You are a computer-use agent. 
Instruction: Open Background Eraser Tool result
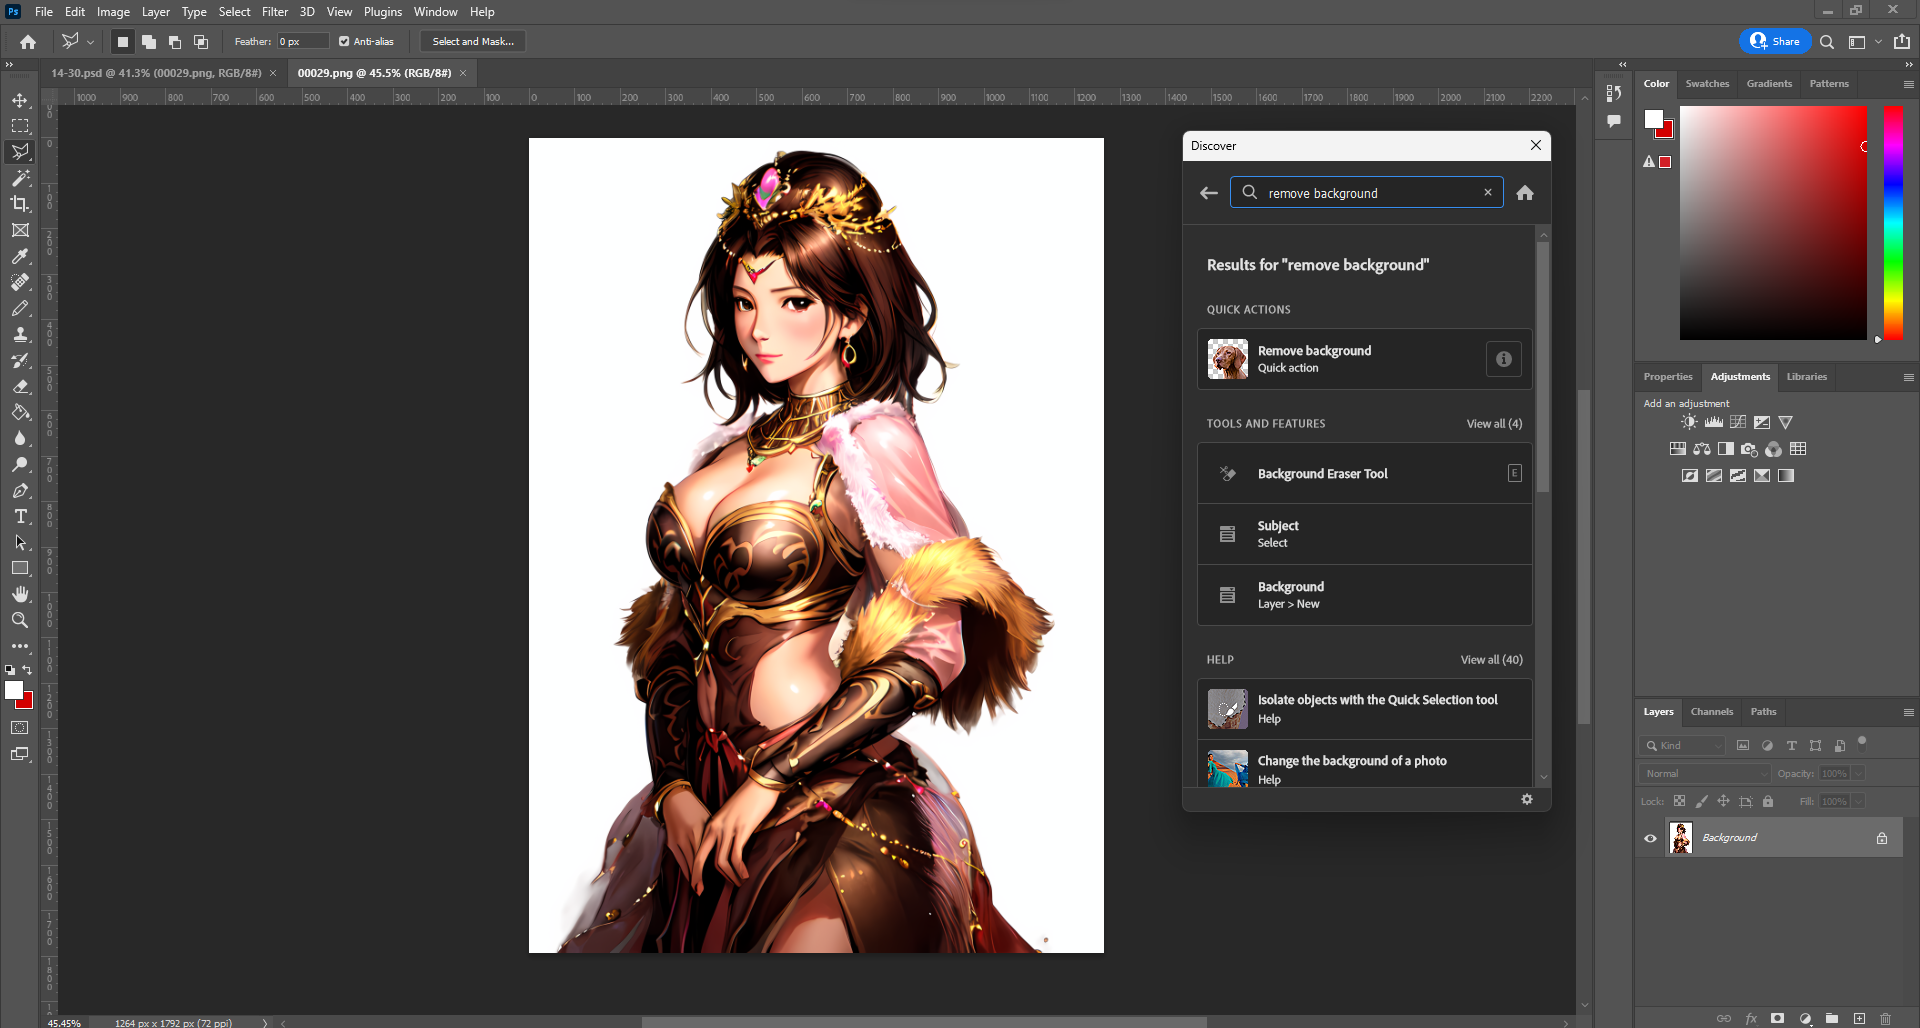[x=1364, y=473]
